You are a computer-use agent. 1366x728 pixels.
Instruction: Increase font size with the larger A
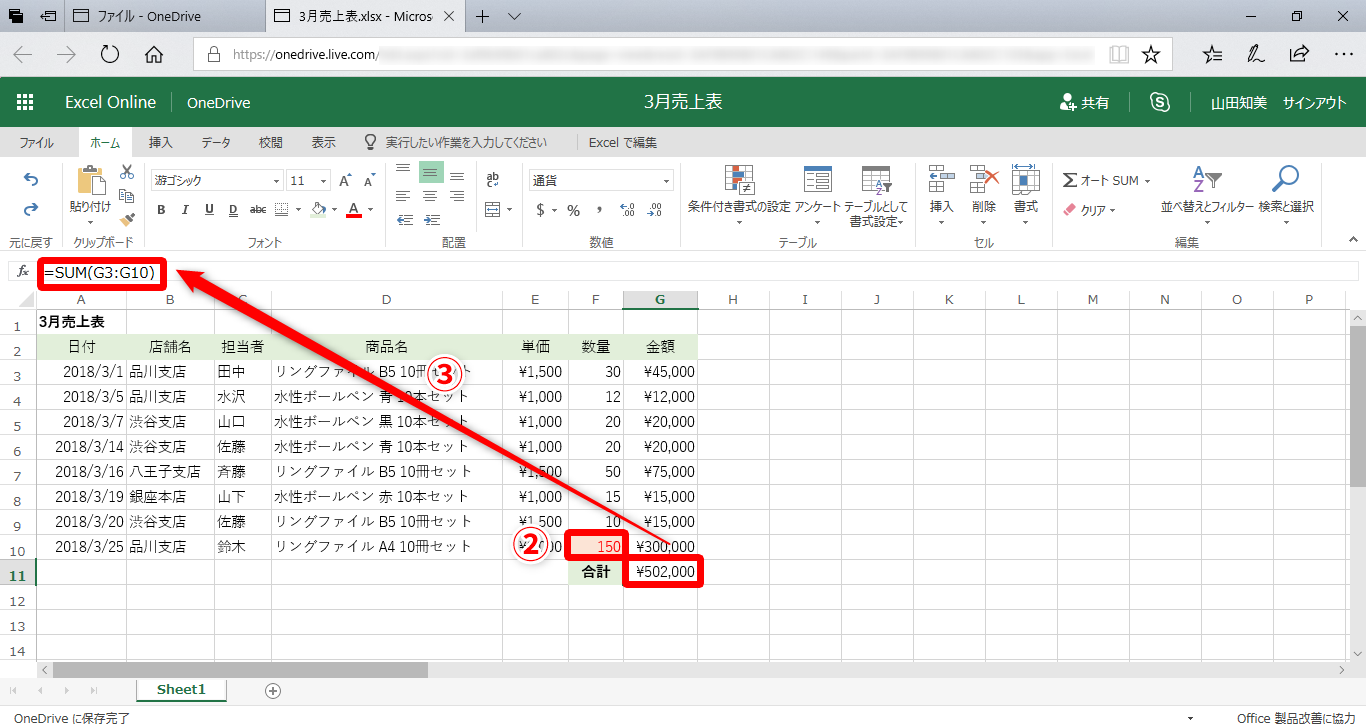[345, 181]
